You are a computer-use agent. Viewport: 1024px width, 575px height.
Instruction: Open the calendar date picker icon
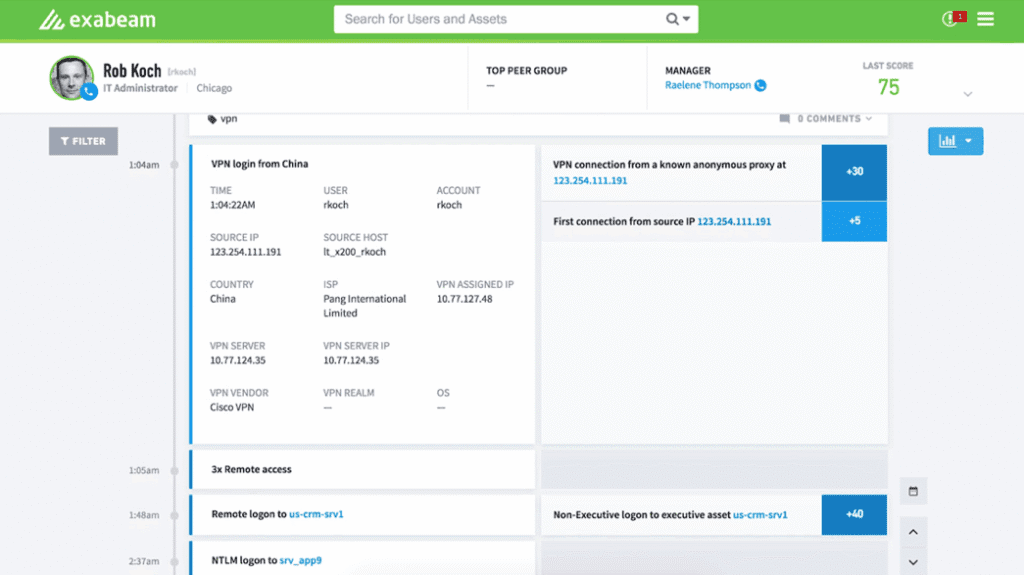click(x=913, y=491)
